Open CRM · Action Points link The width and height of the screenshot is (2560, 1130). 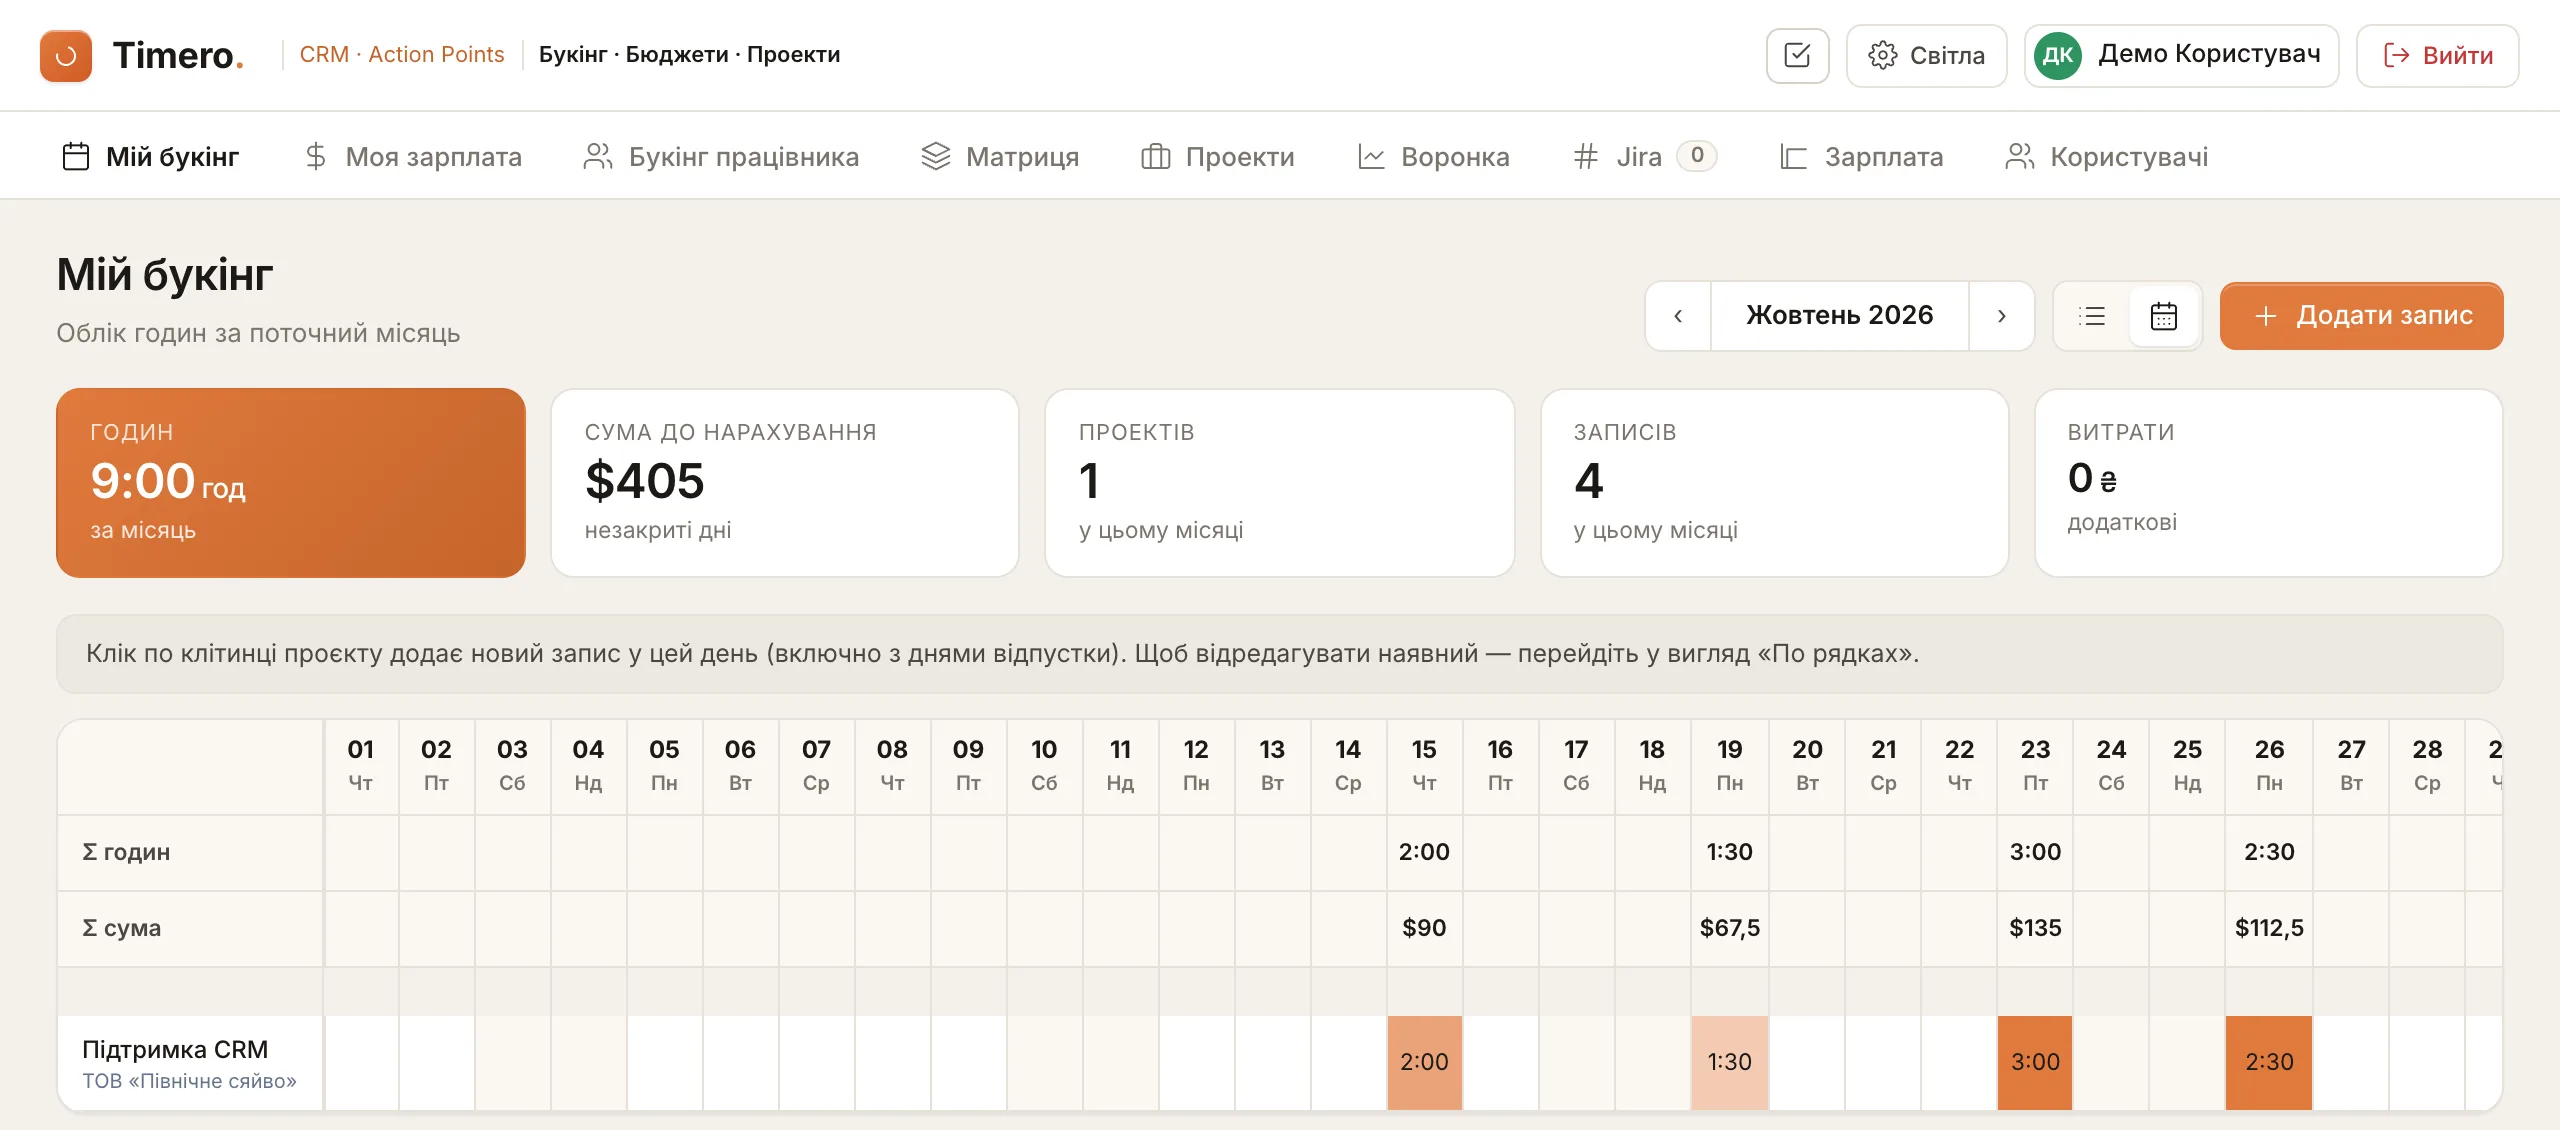click(x=402, y=54)
